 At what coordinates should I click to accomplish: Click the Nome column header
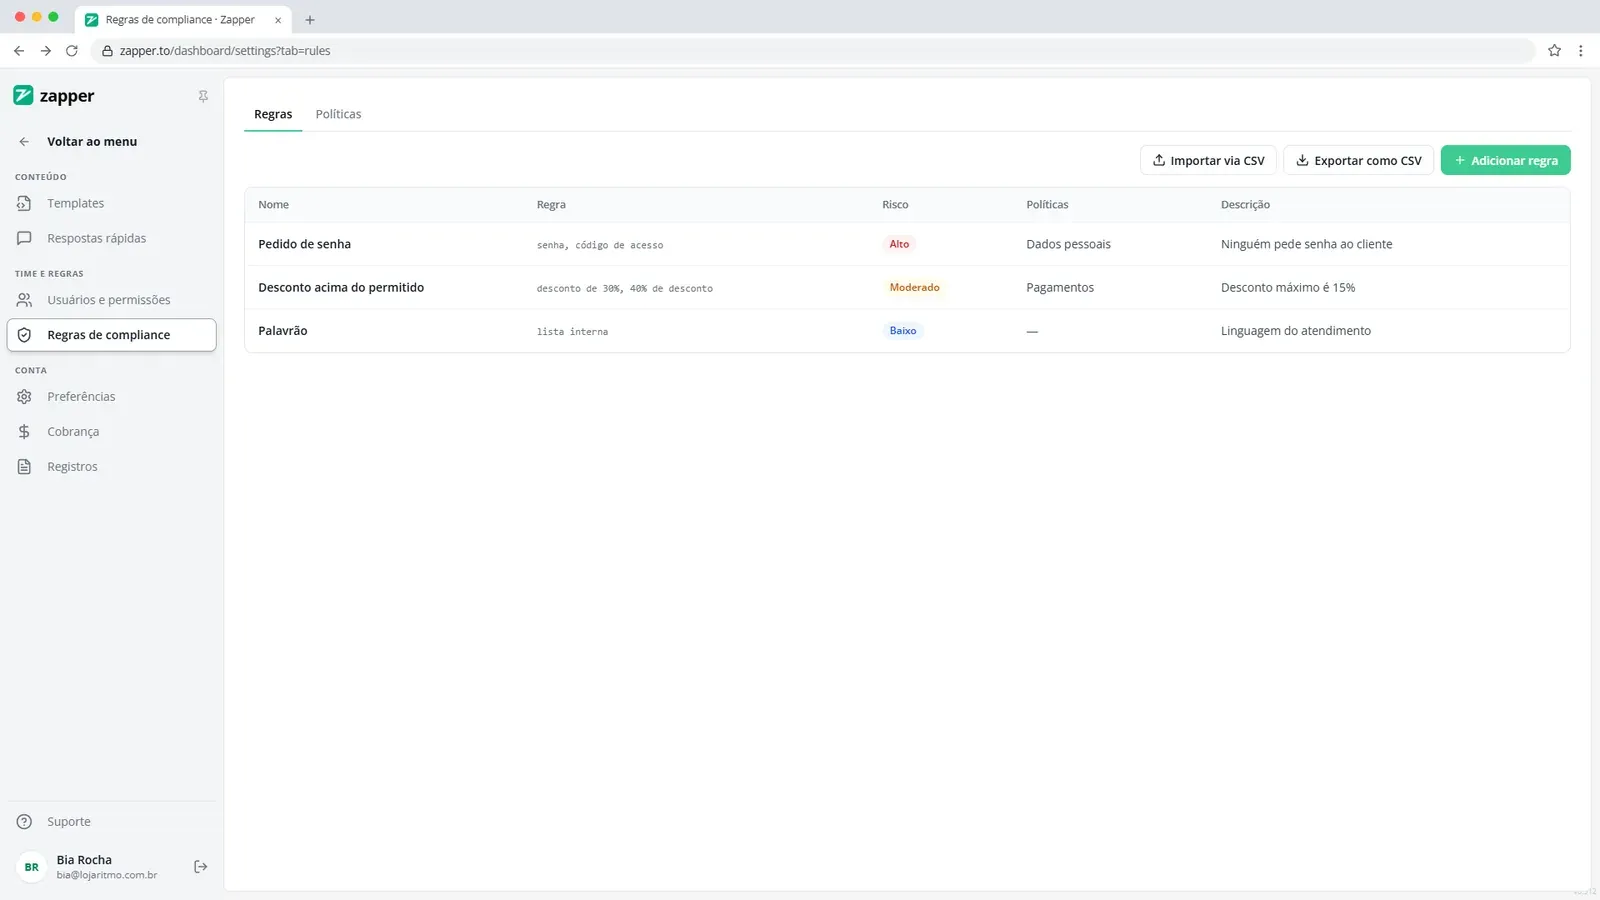pos(273,204)
